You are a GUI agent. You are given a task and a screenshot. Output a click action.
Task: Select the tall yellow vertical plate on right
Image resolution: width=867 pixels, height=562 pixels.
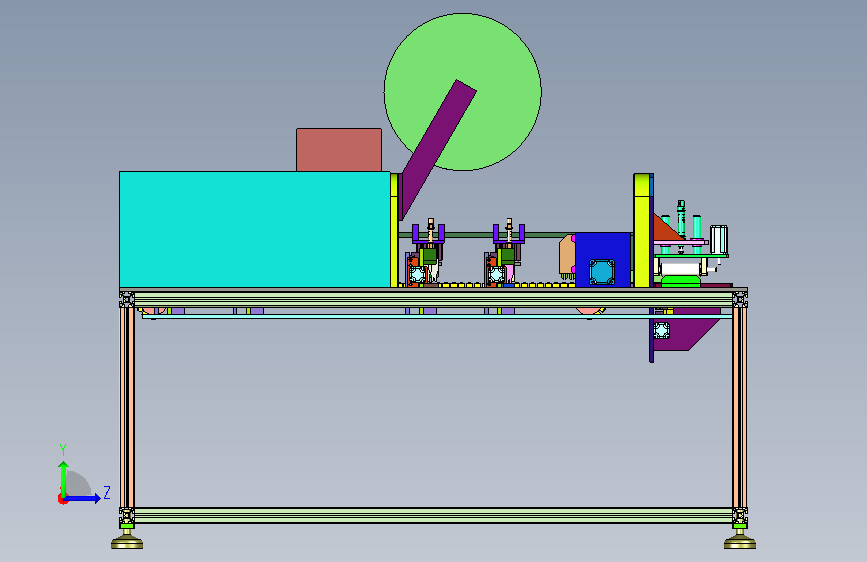pos(642,230)
